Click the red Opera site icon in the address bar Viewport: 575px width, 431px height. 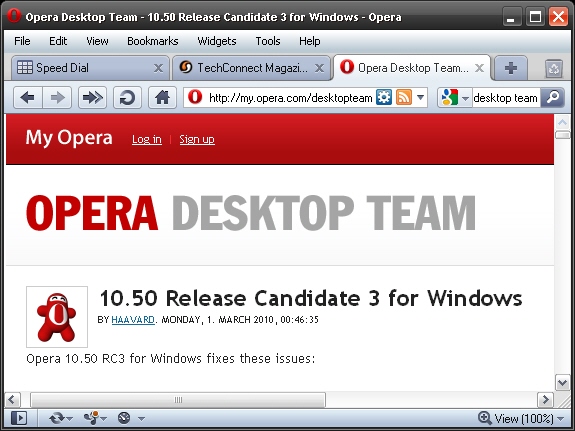195,97
